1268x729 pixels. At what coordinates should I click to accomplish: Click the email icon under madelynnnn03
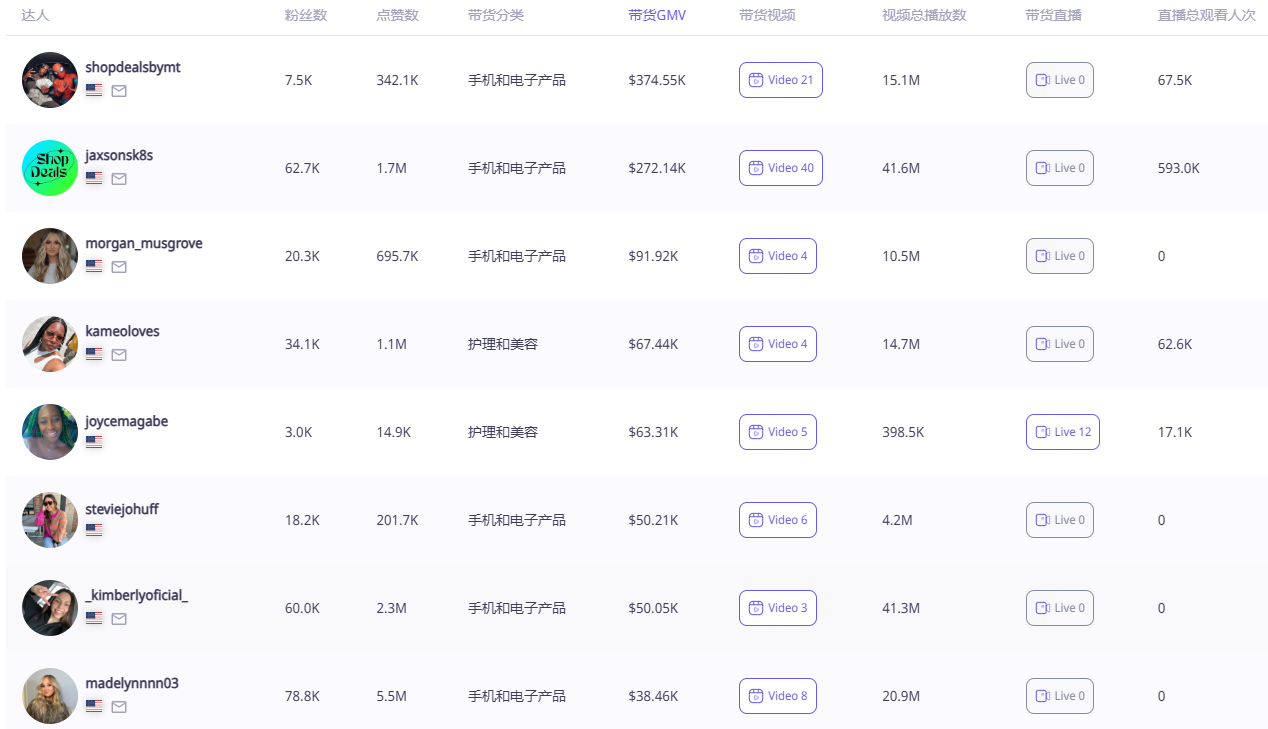tap(119, 707)
